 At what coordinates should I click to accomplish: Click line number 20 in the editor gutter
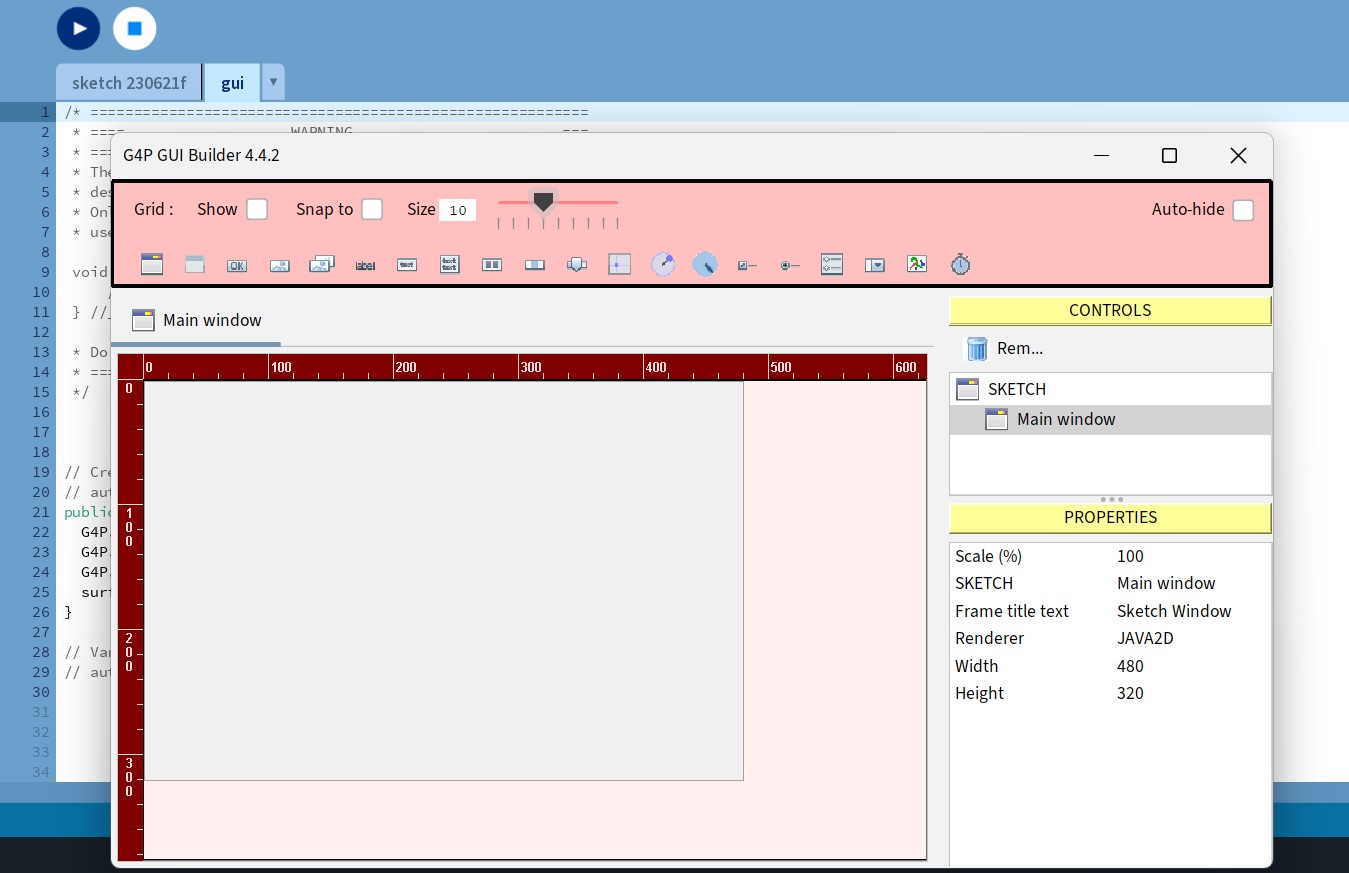click(x=40, y=492)
